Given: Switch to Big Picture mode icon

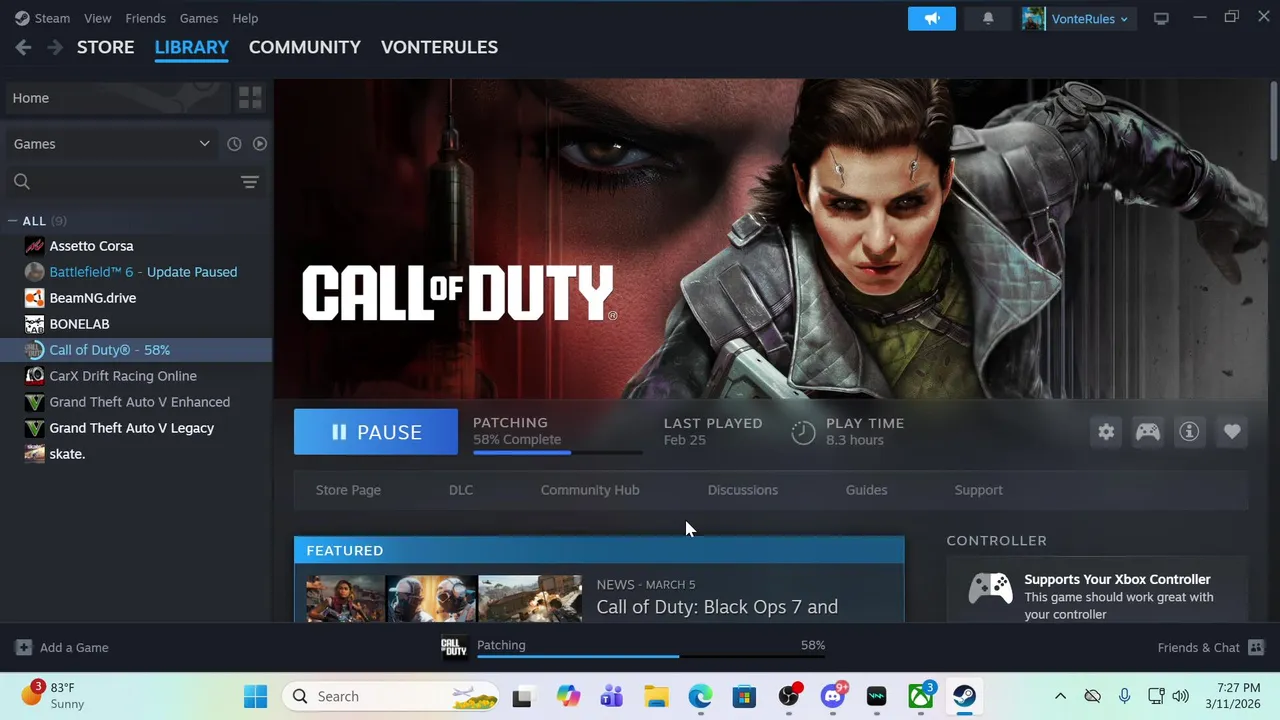Looking at the screenshot, I should click(1161, 18).
